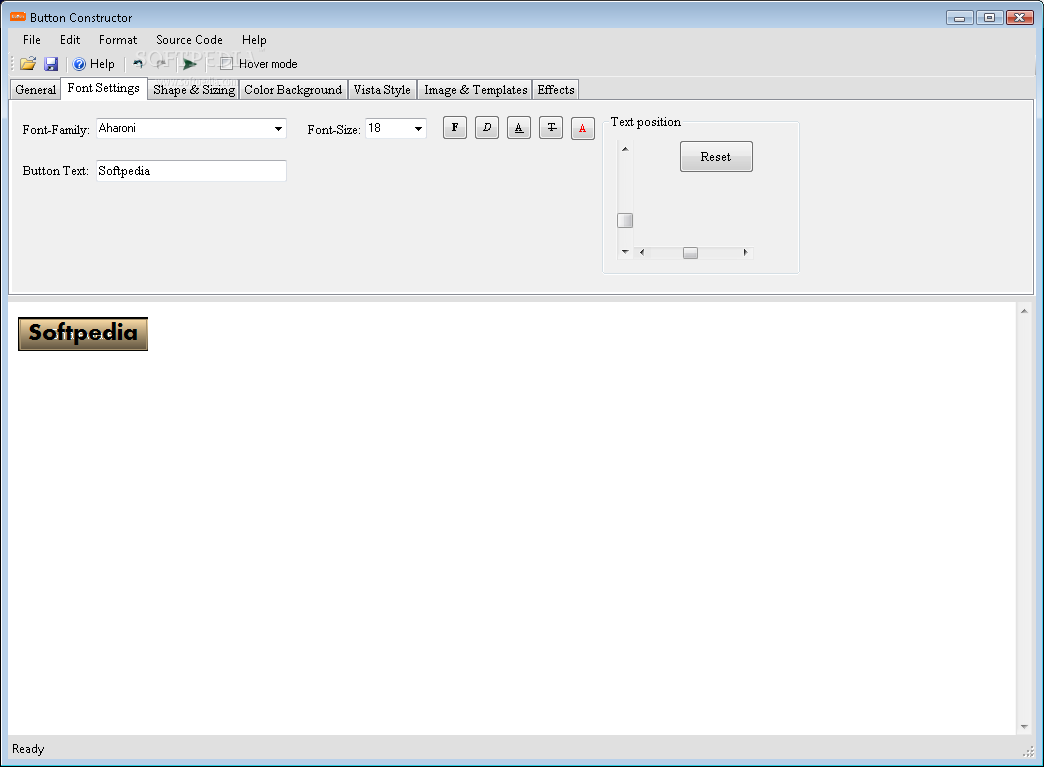The width and height of the screenshot is (1044, 767).
Task: Click the horizontal text position slider thumb
Action: coord(690,253)
